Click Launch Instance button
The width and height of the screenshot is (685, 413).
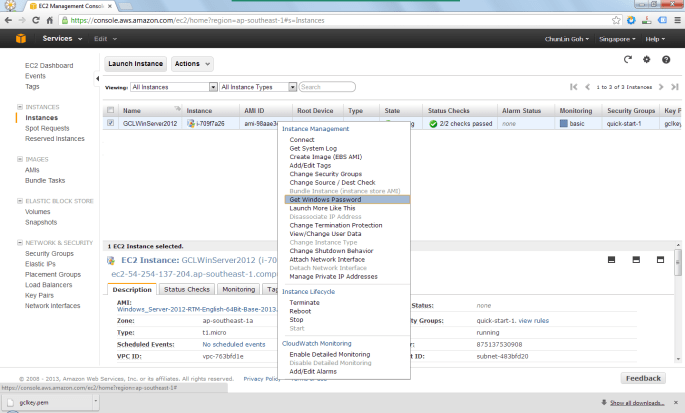point(135,64)
